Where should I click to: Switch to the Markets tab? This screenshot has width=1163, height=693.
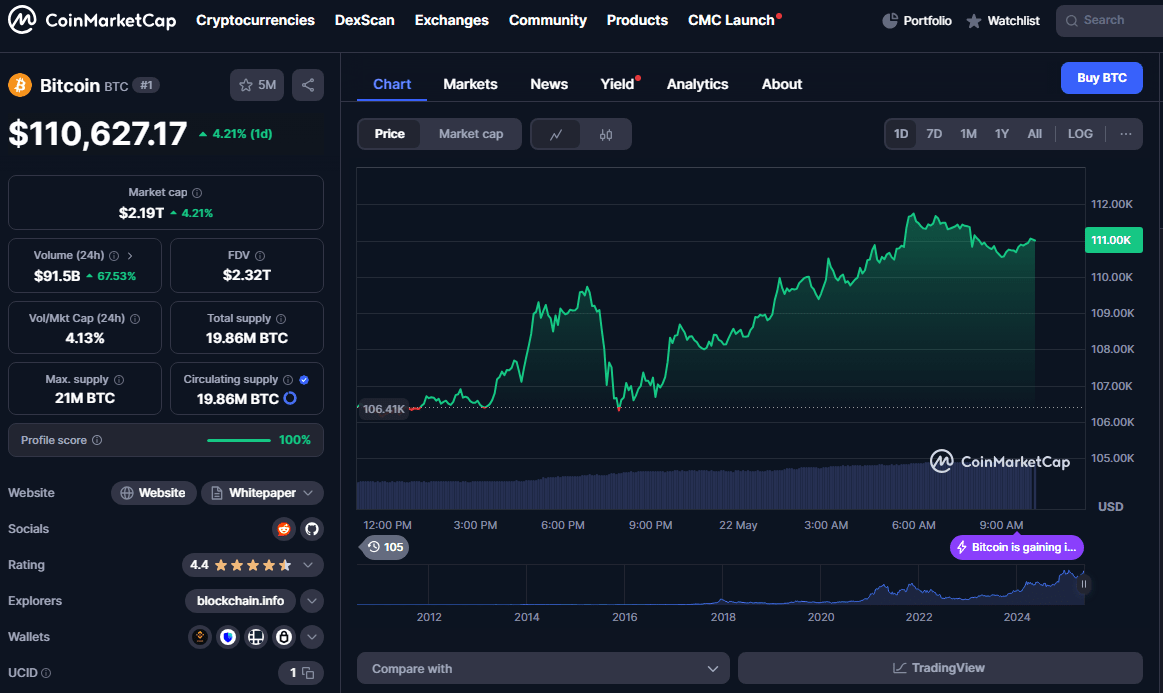pos(470,85)
